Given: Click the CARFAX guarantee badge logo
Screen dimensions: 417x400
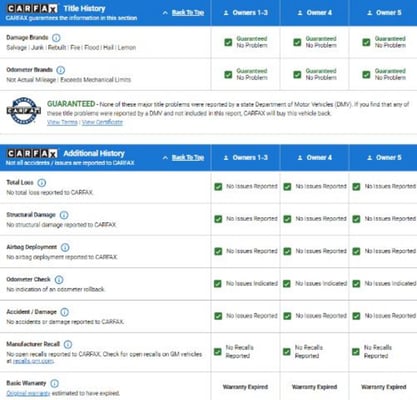Looking at the screenshot, I should pyautogui.click(x=23, y=111).
